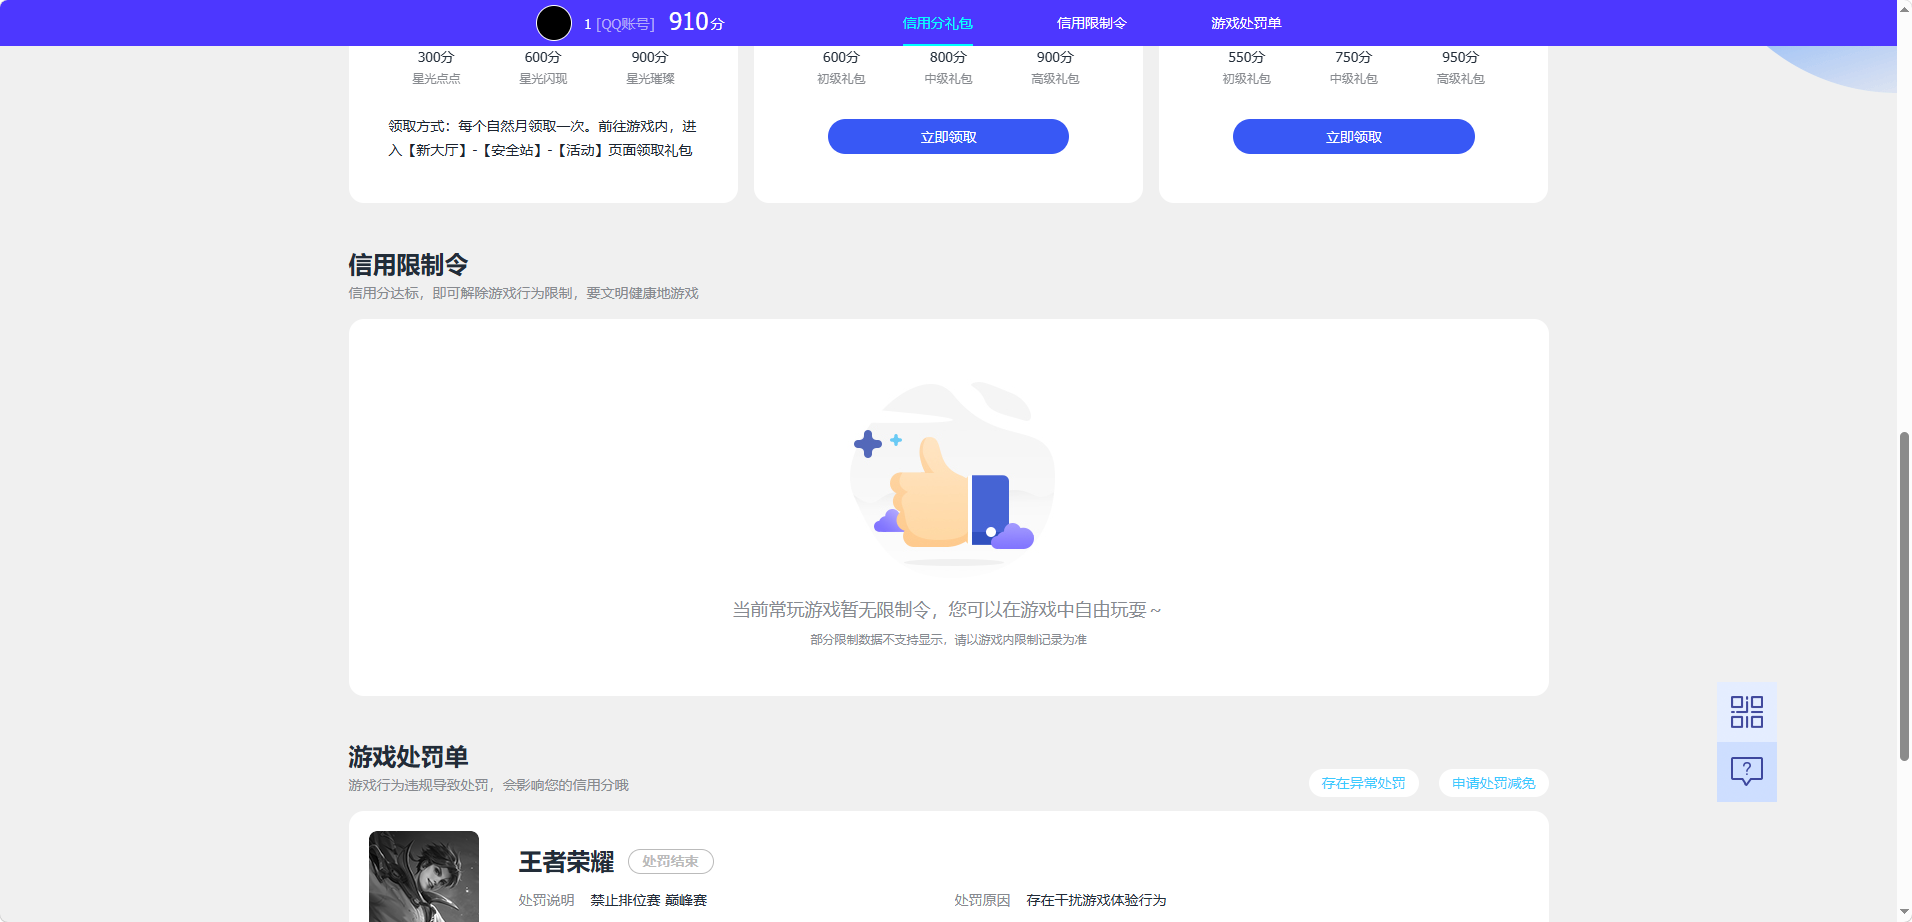Click the 王者荣耀 game title

pyautogui.click(x=566, y=862)
